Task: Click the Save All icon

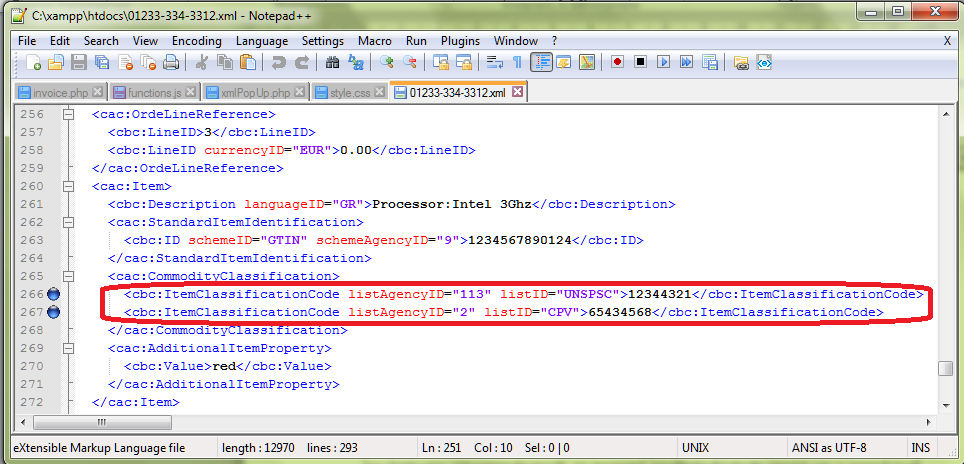Action: (x=101, y=62)
